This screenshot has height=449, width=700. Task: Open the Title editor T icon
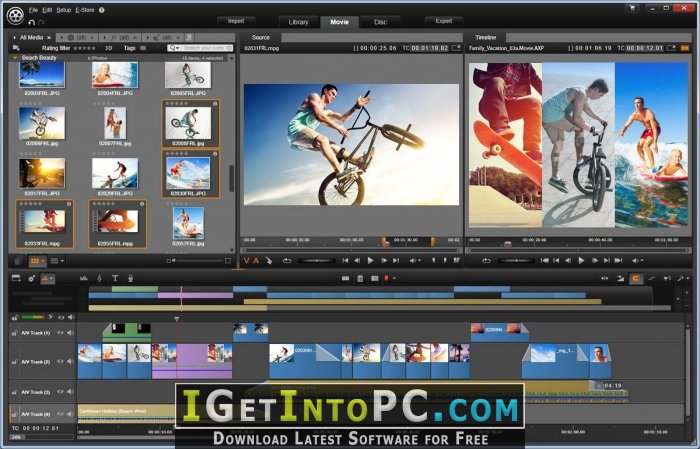pyautogui.click(x=115, y=278)
